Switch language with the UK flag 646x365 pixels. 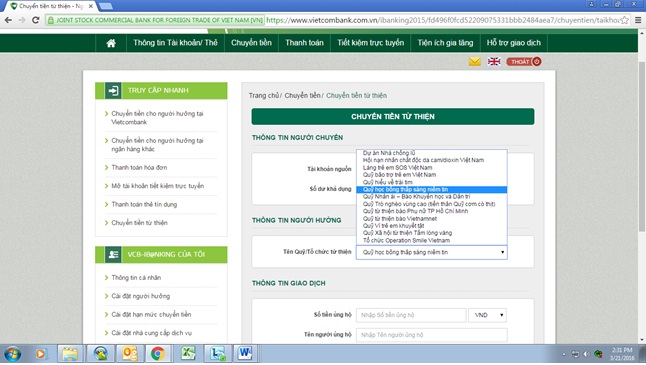494,62
